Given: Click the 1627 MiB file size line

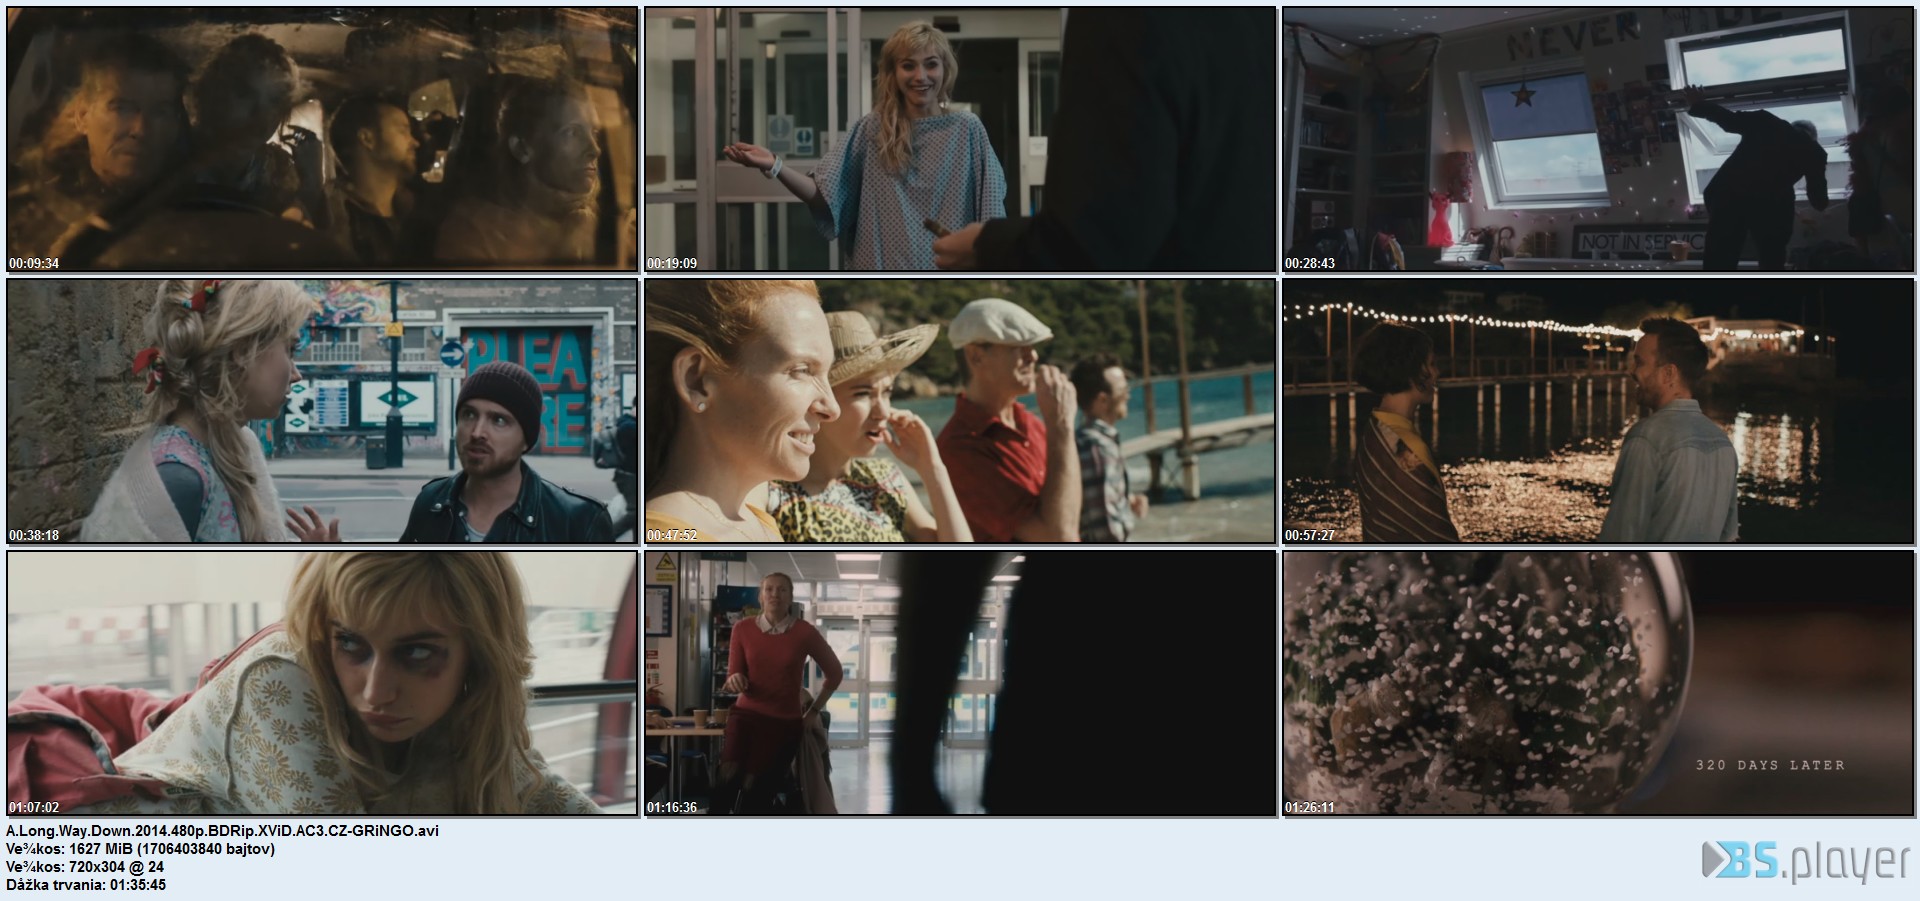Looking at the screenshot, I should coord(140,849).
